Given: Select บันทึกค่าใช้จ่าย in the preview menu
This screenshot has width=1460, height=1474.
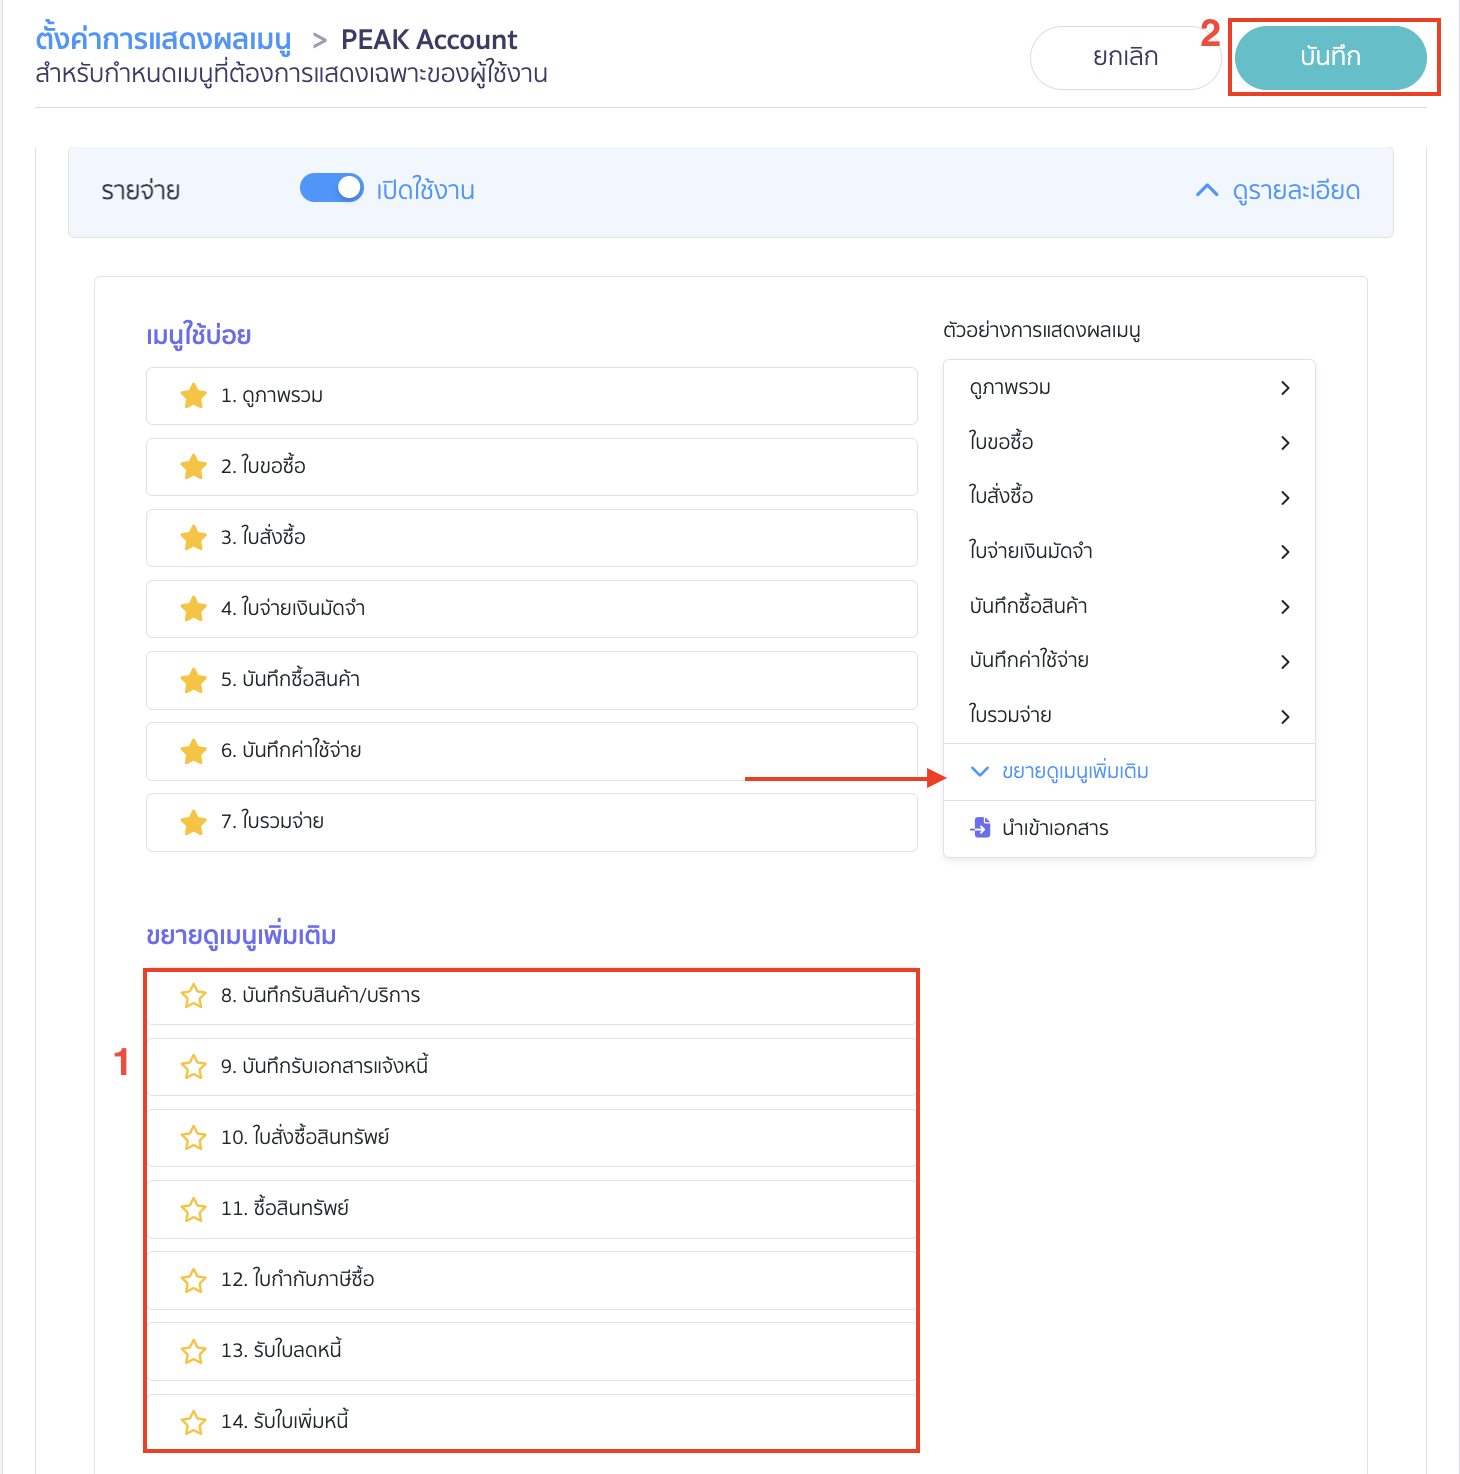Looking at the screenshot, I should pyautogui.click(x=1028, y=660).
